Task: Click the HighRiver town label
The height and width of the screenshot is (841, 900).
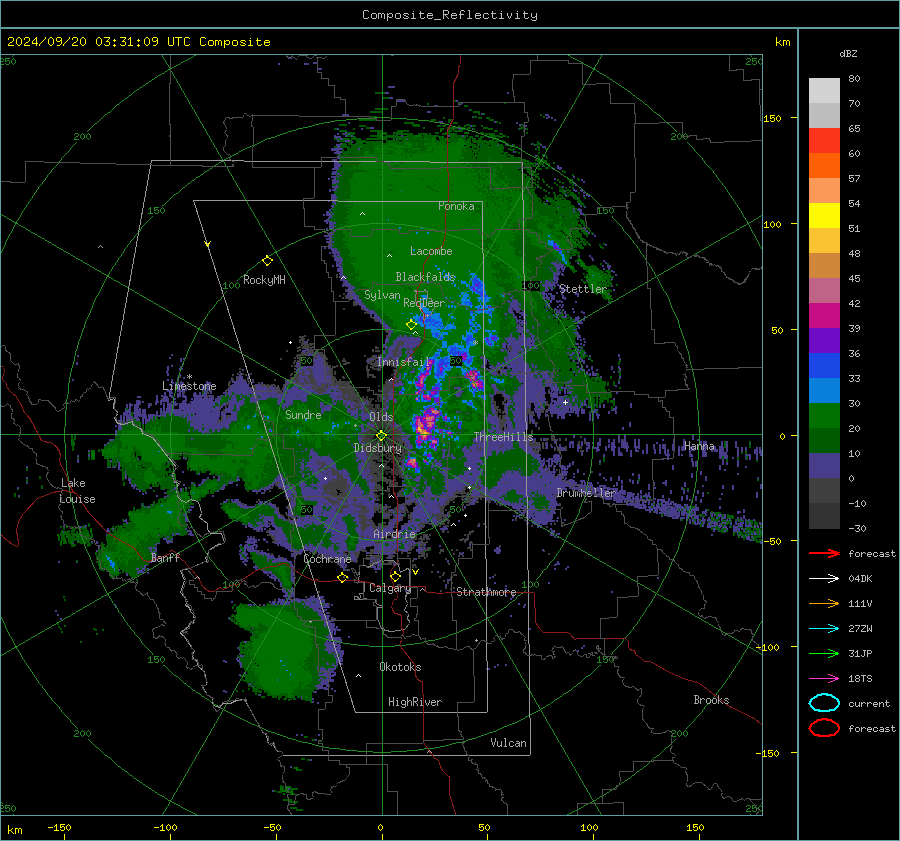Action: pyautogui.click(x=415, y=702)
